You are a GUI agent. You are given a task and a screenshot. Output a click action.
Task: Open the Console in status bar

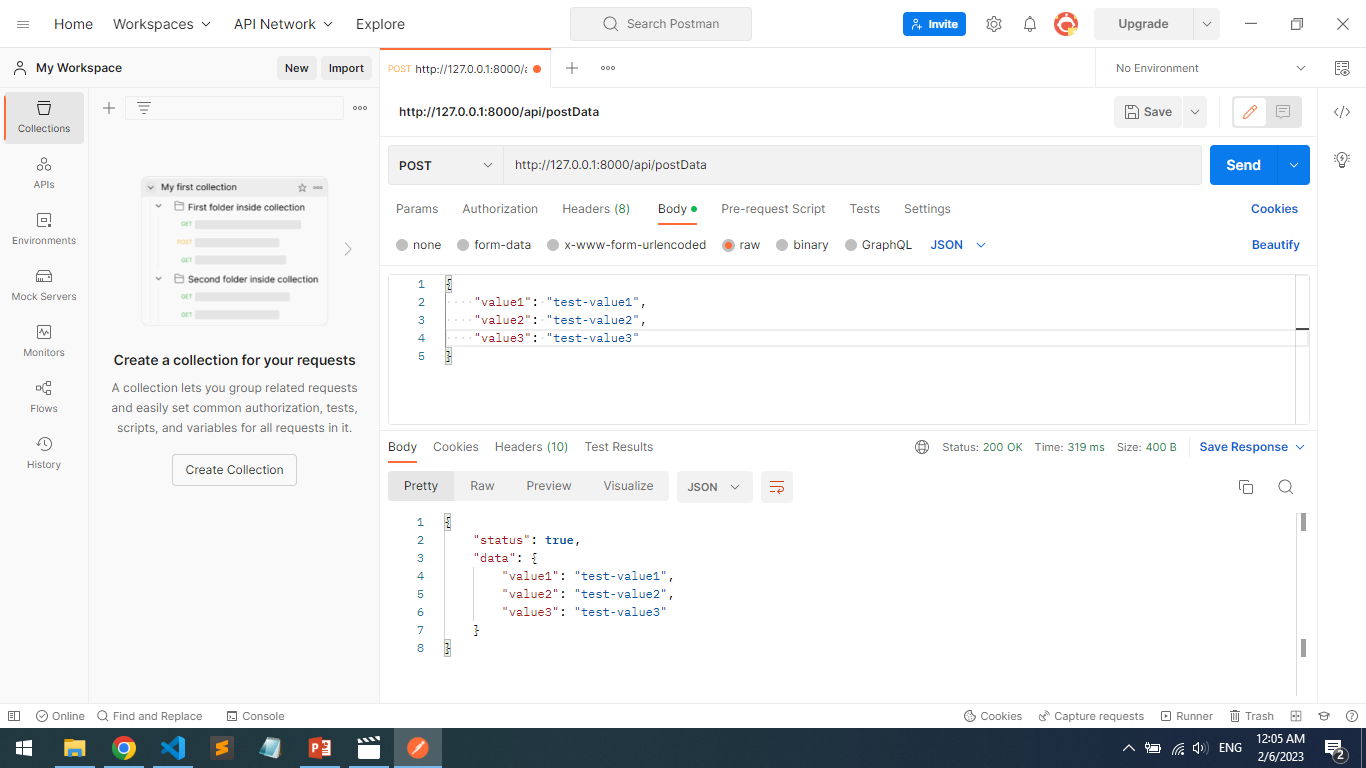pyautogui.click(x=255, y=716)
